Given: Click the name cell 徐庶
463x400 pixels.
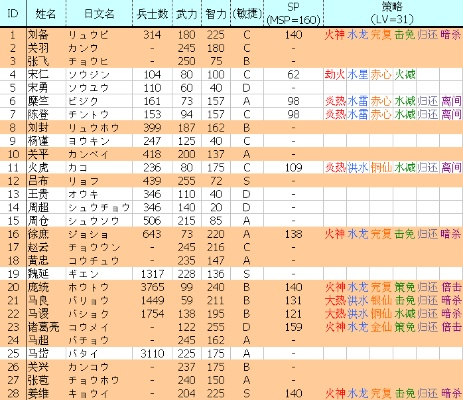Looking at the screenshot, I should coord(38,234).
